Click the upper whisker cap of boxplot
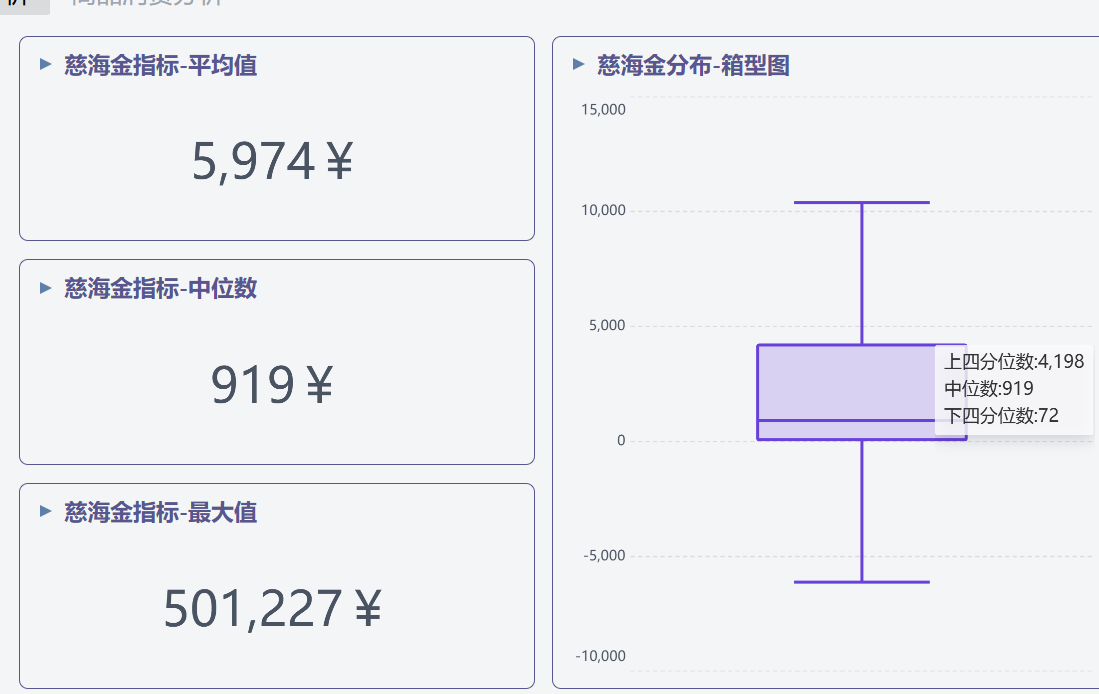The width and height of the screenshot is (1099, 694). 861,202
